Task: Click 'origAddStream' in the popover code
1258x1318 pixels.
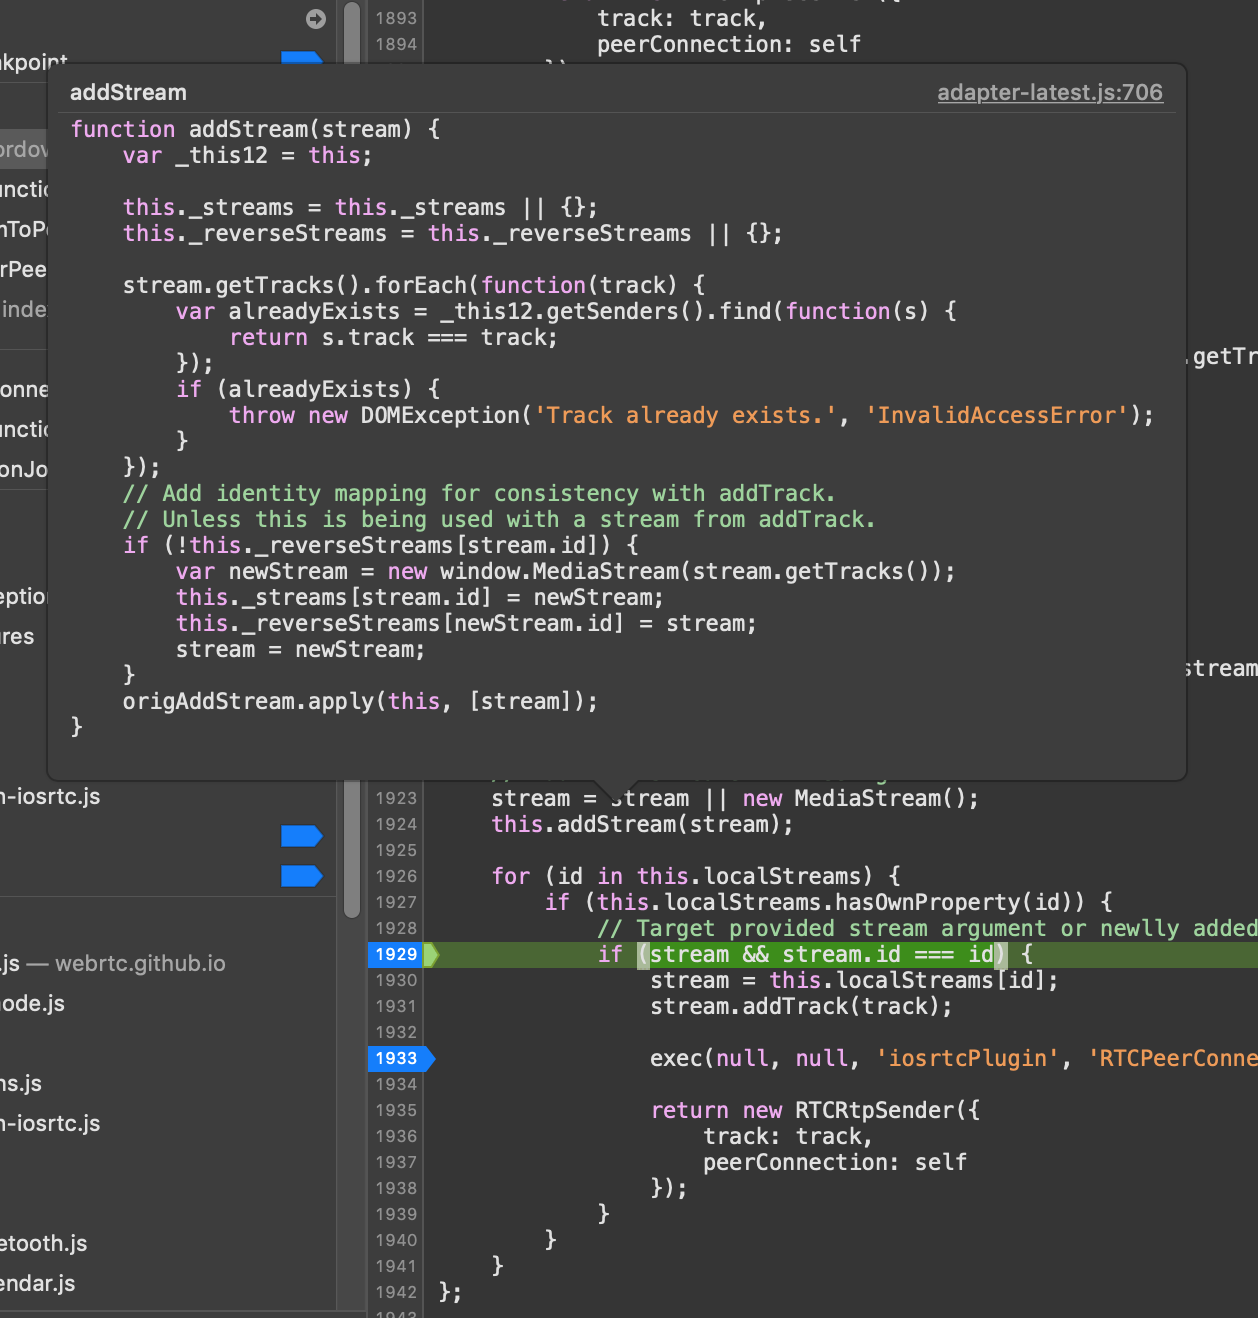Action: click(x=208, y=701)
